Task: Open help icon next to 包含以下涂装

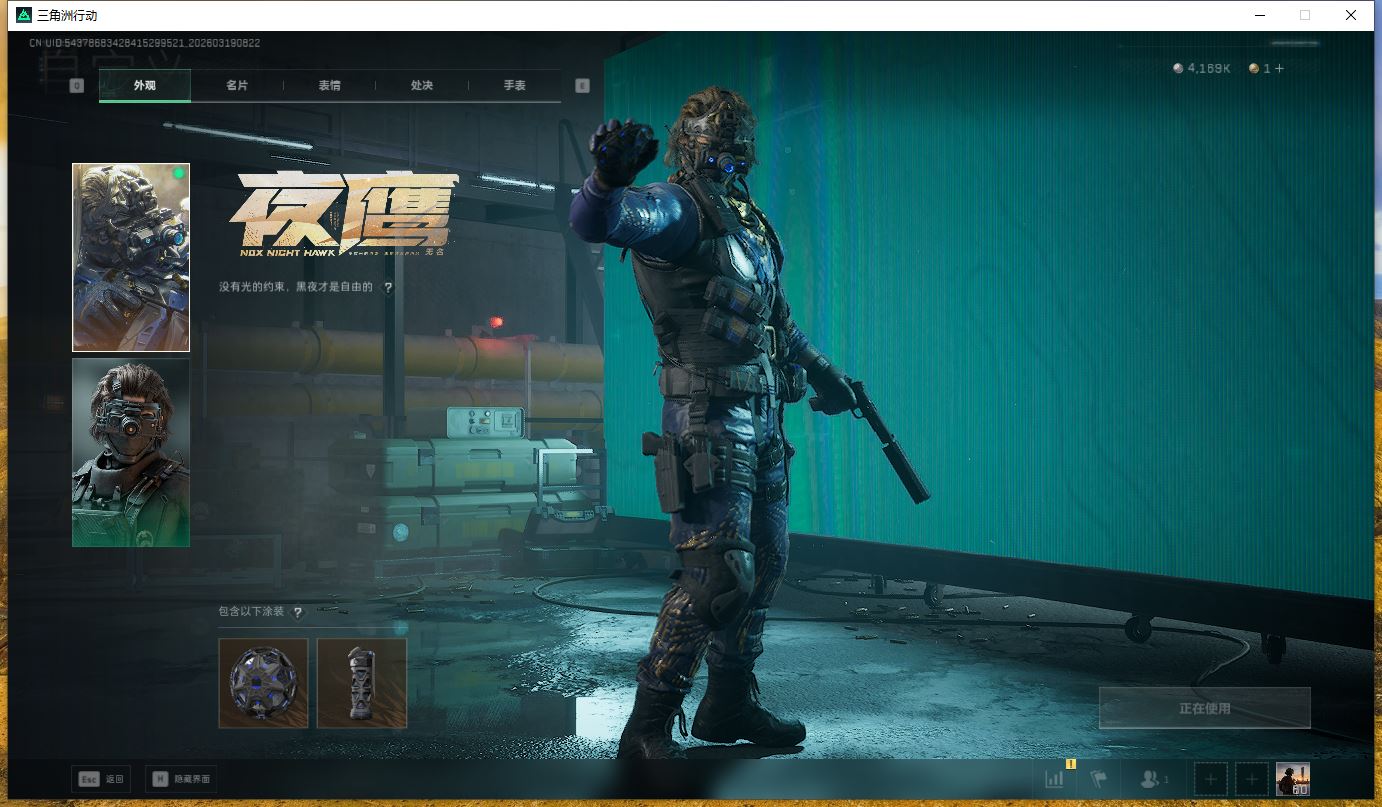Action: pos(297,612)
